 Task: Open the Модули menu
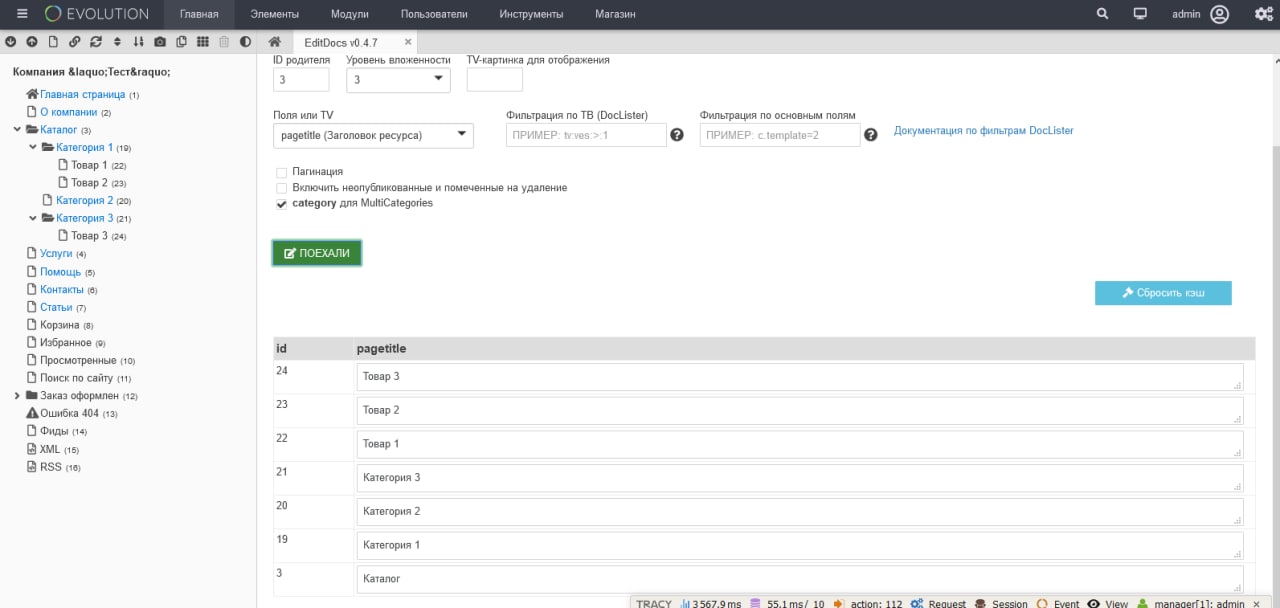pyautogui.click(x=349, y=14)
